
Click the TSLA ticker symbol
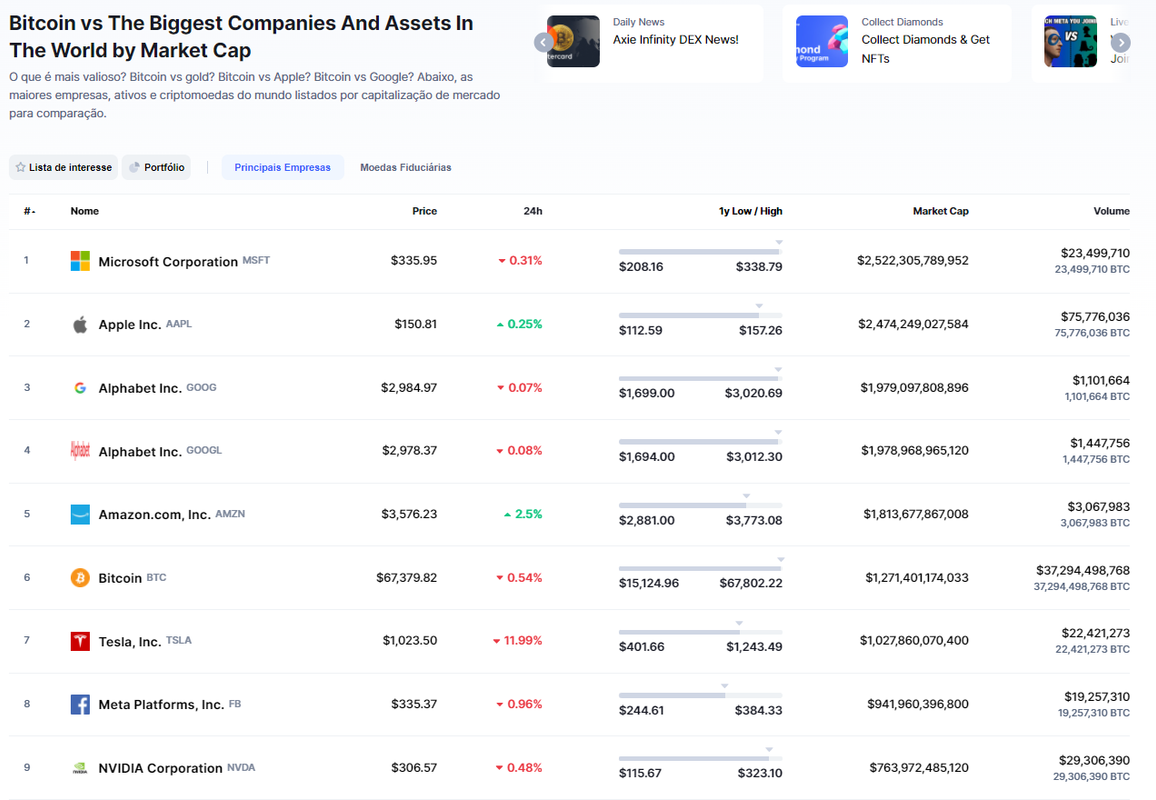[x=178, y=640]
